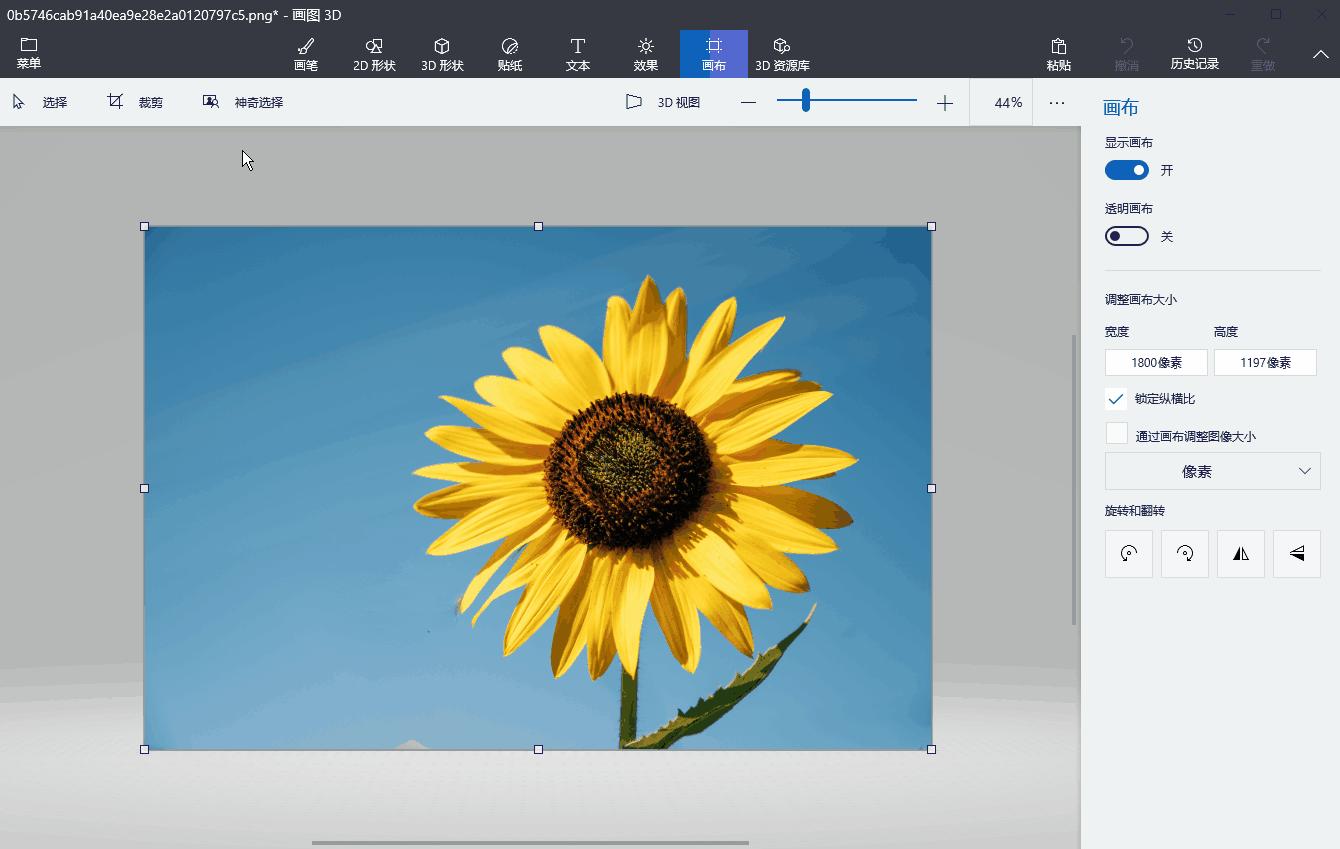Click the bottom-middle canvas resize handle

(x=538, y=749)
